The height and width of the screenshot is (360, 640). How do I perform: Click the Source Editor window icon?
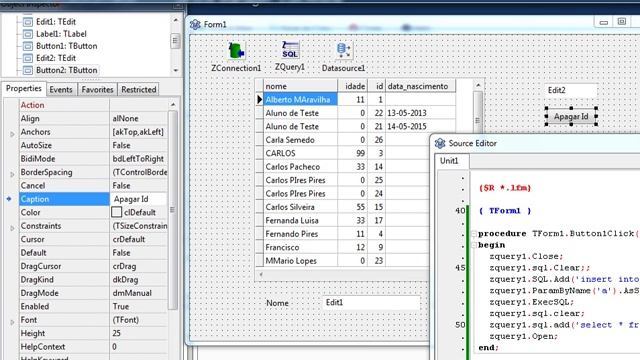pos(440,143)
